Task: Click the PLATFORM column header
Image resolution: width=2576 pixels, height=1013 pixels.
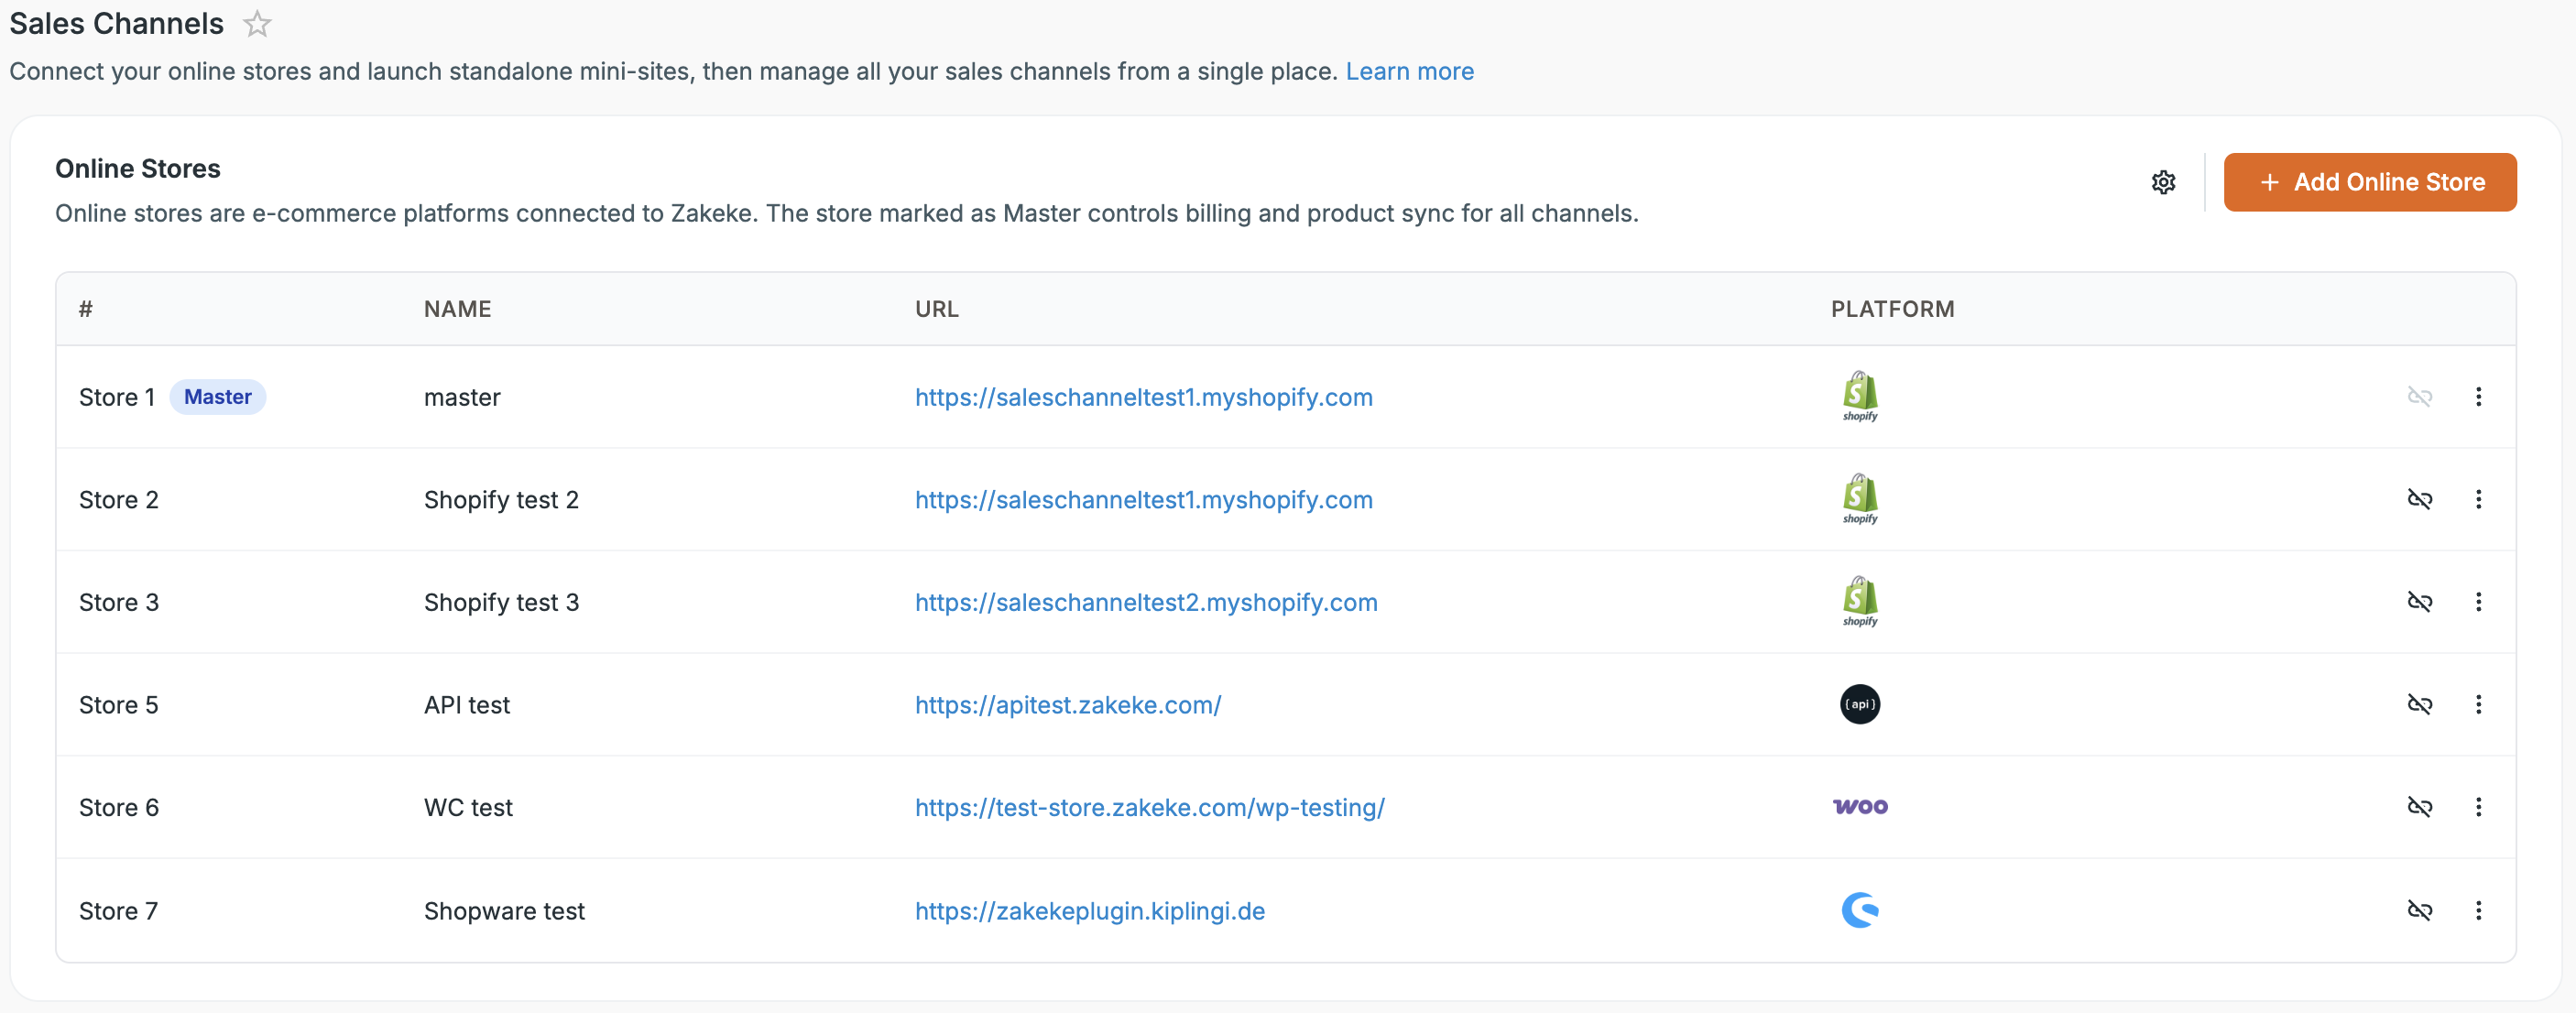Action: tap(1892, 309)
